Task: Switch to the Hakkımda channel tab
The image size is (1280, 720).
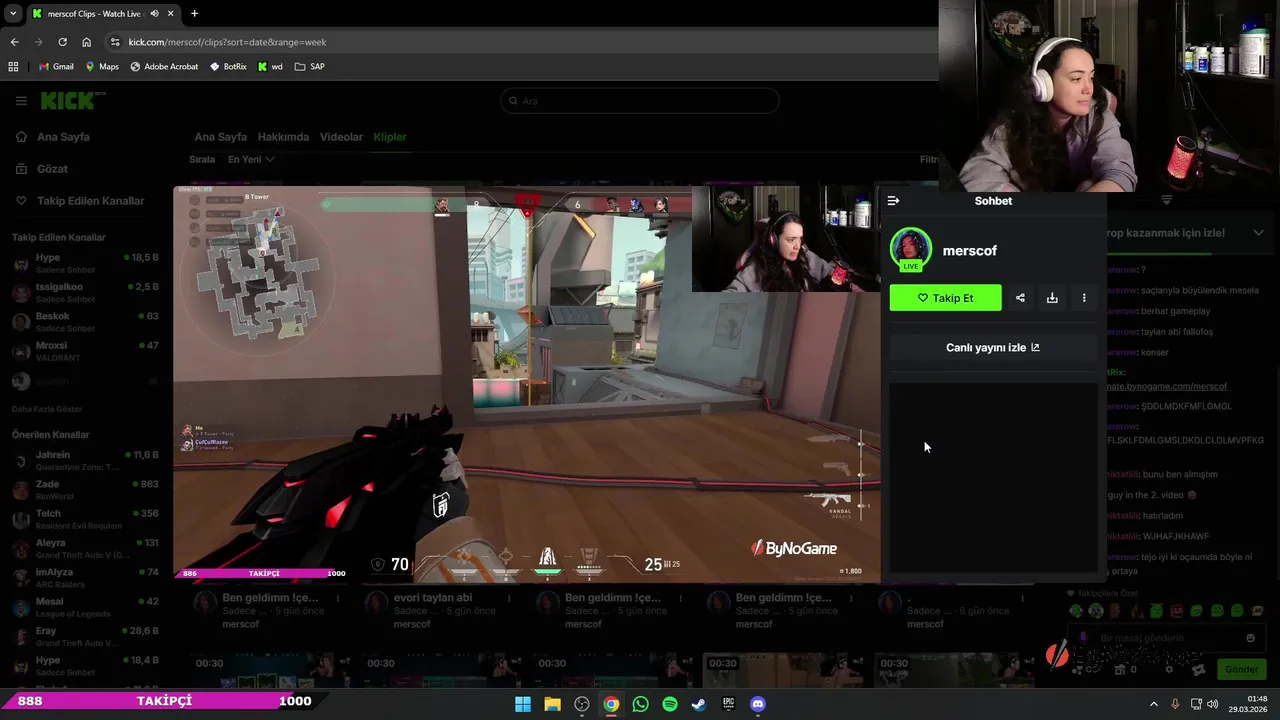Action: [x=283, y=137]
